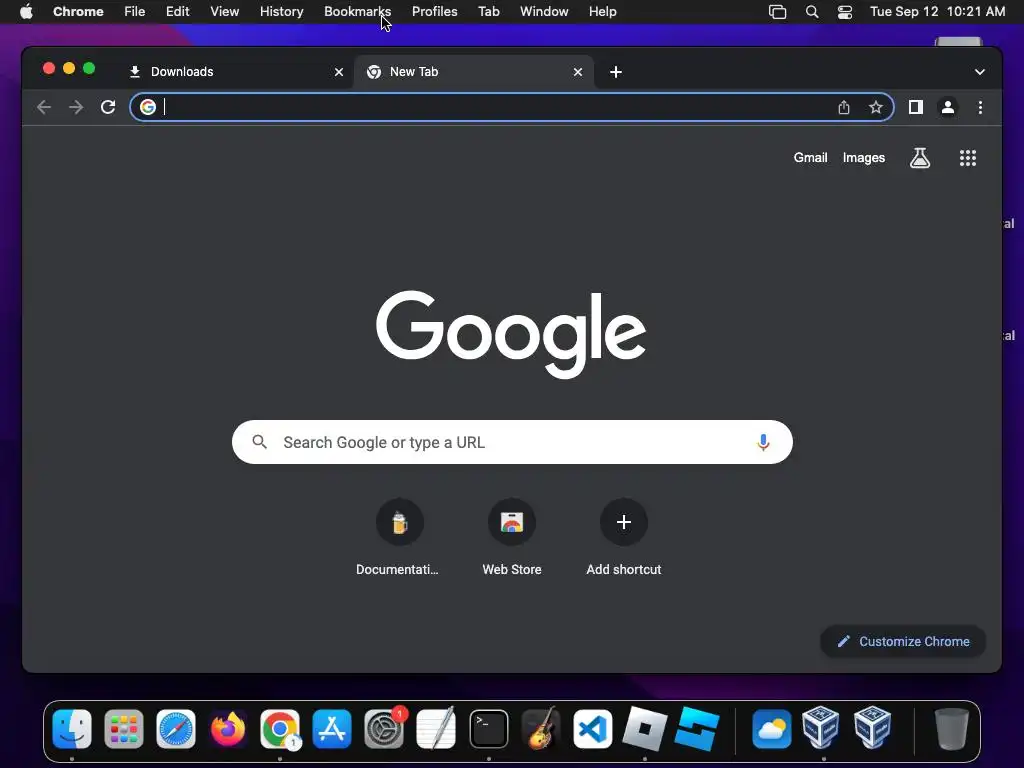Click the browser back arrow

click(x=44, y=107)
